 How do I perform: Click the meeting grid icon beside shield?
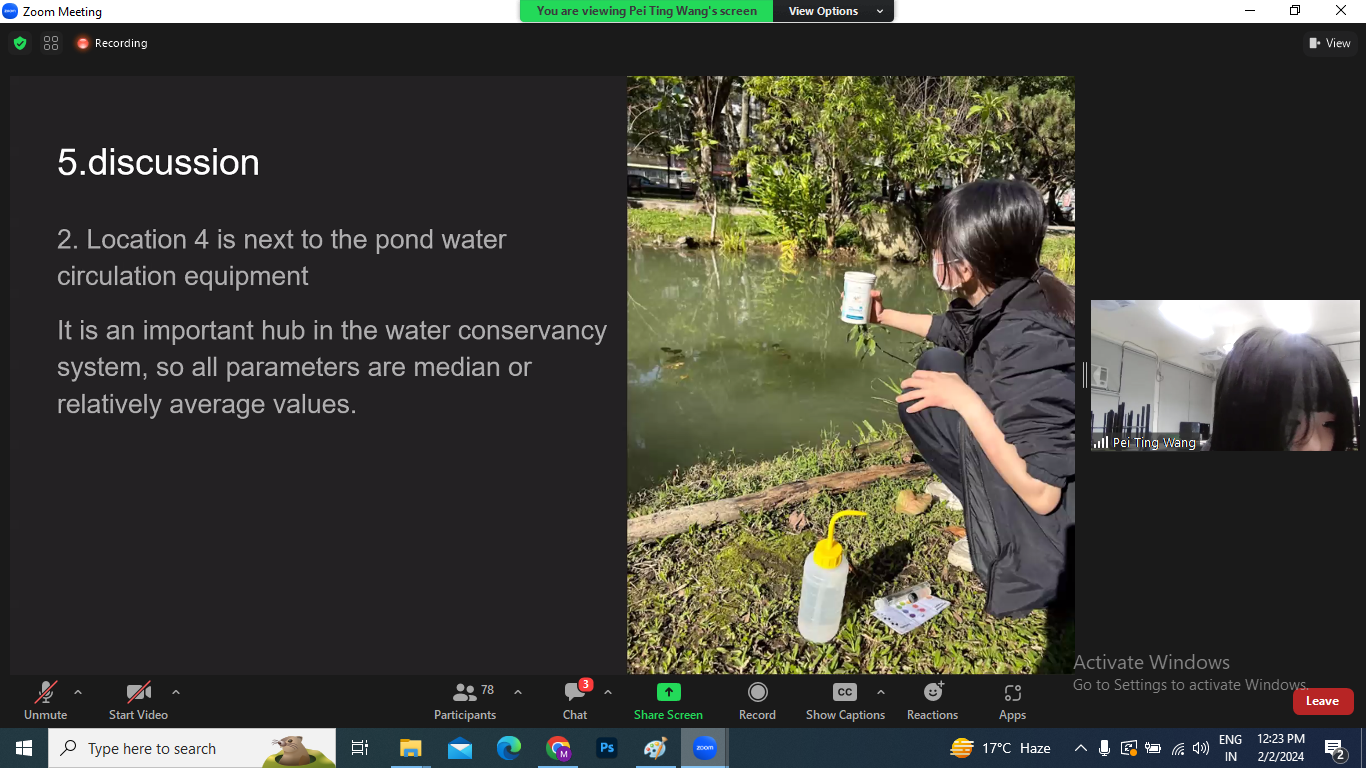pos(51,43)
